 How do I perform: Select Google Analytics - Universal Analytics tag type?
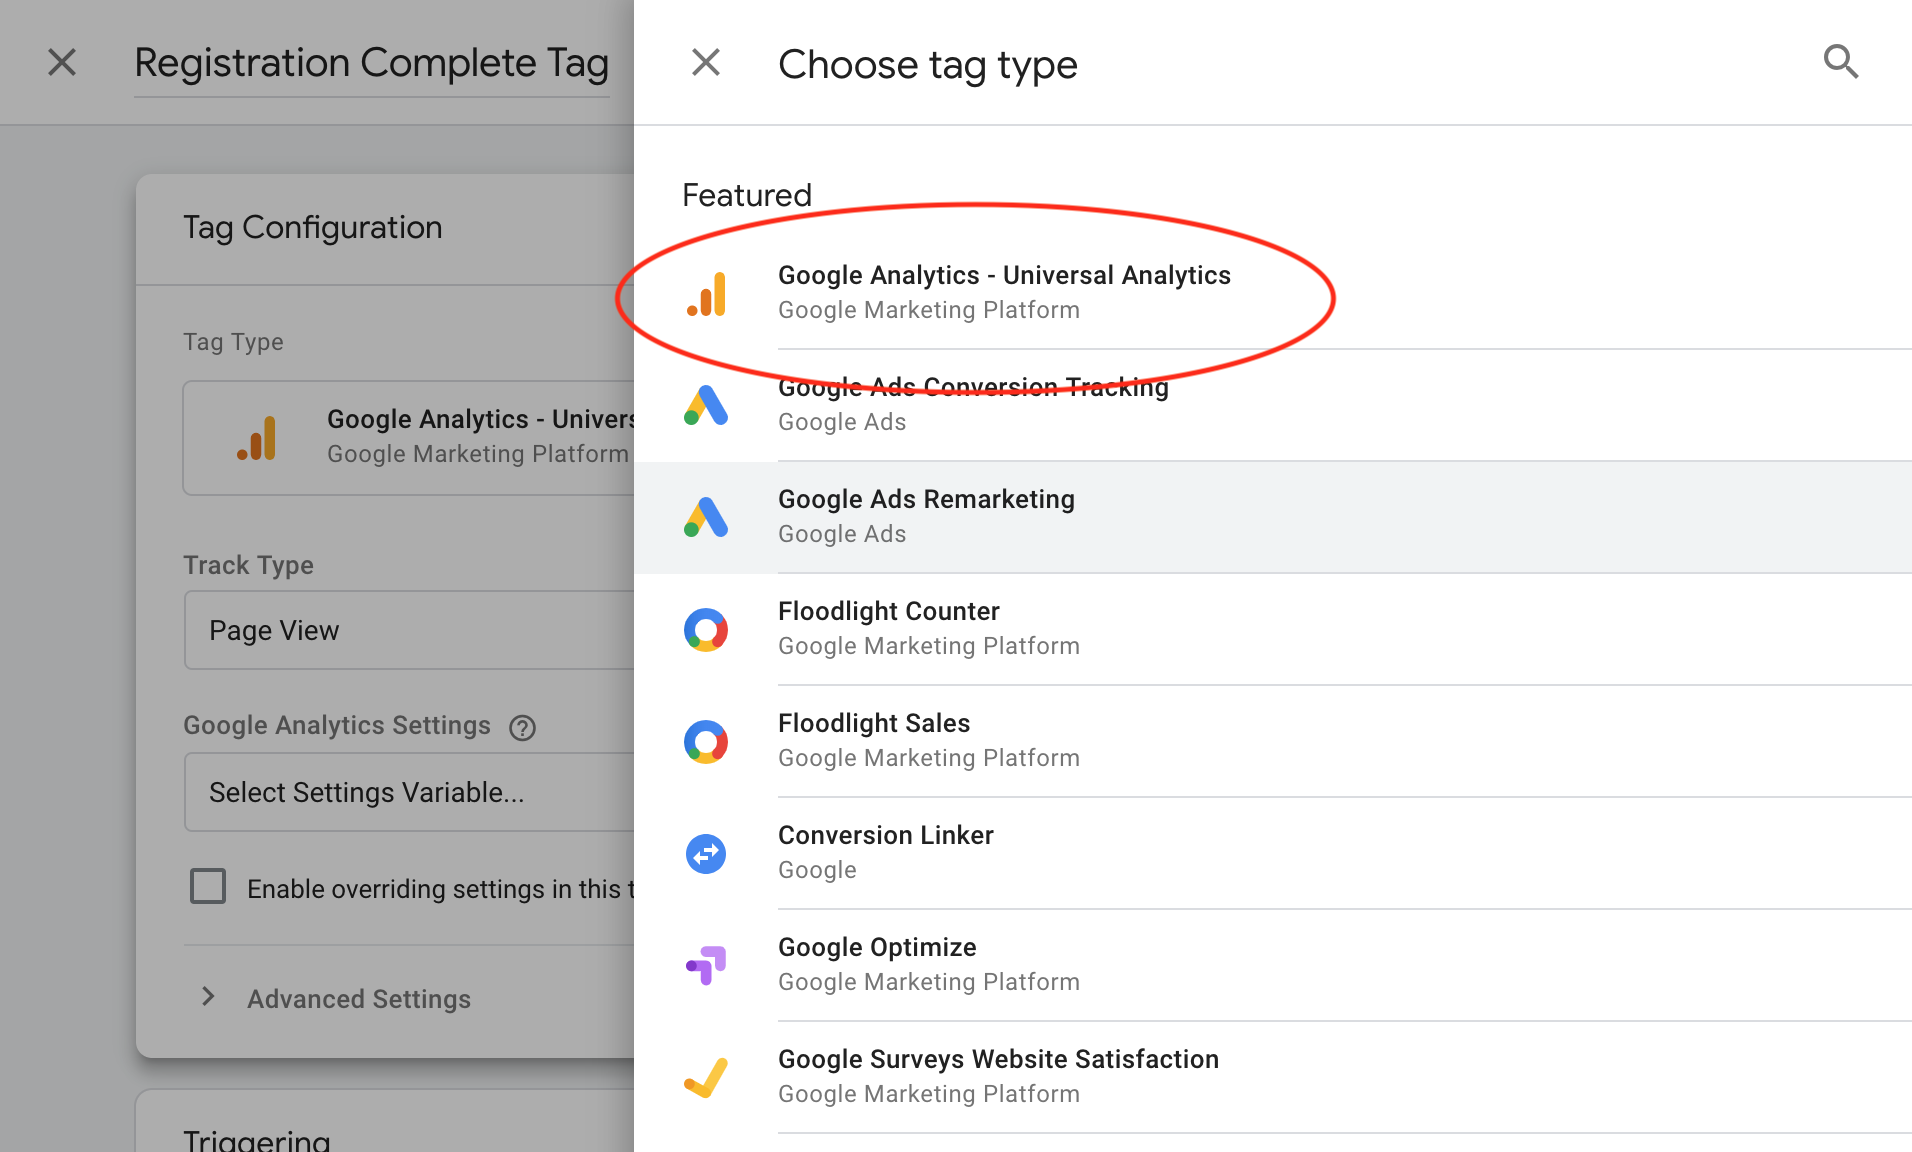[1273, 293]
